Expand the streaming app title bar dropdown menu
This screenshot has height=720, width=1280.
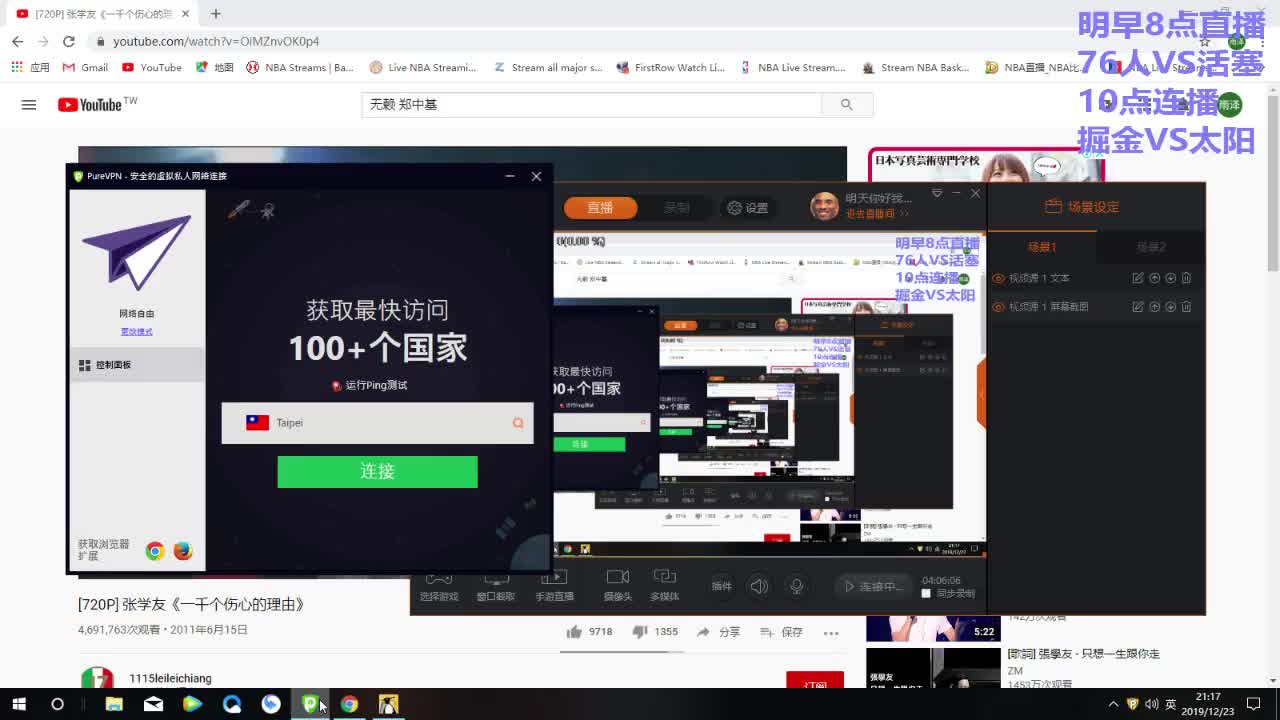pos(937,193)
